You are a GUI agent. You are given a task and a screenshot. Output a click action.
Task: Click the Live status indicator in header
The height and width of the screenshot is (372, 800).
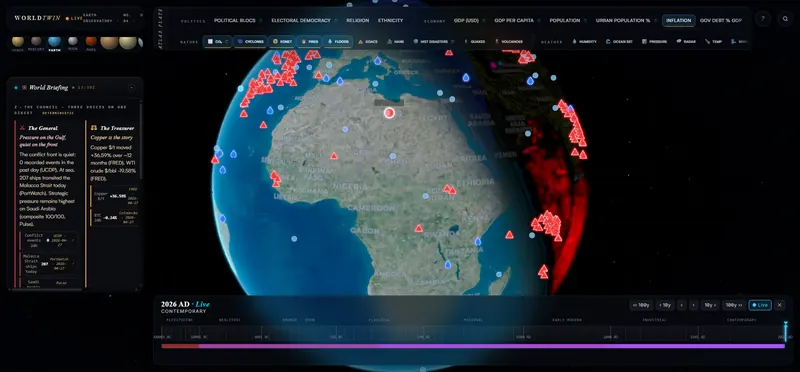click(x=74, y=18)
